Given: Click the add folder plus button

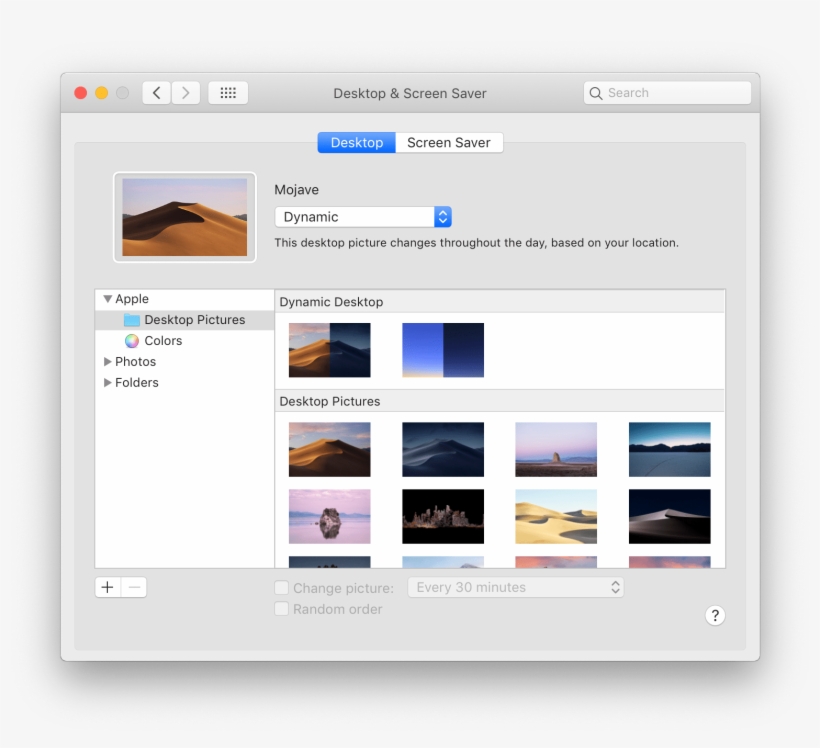Looking at the screenshot, I should pyautogui.click(x=107, y=587).
